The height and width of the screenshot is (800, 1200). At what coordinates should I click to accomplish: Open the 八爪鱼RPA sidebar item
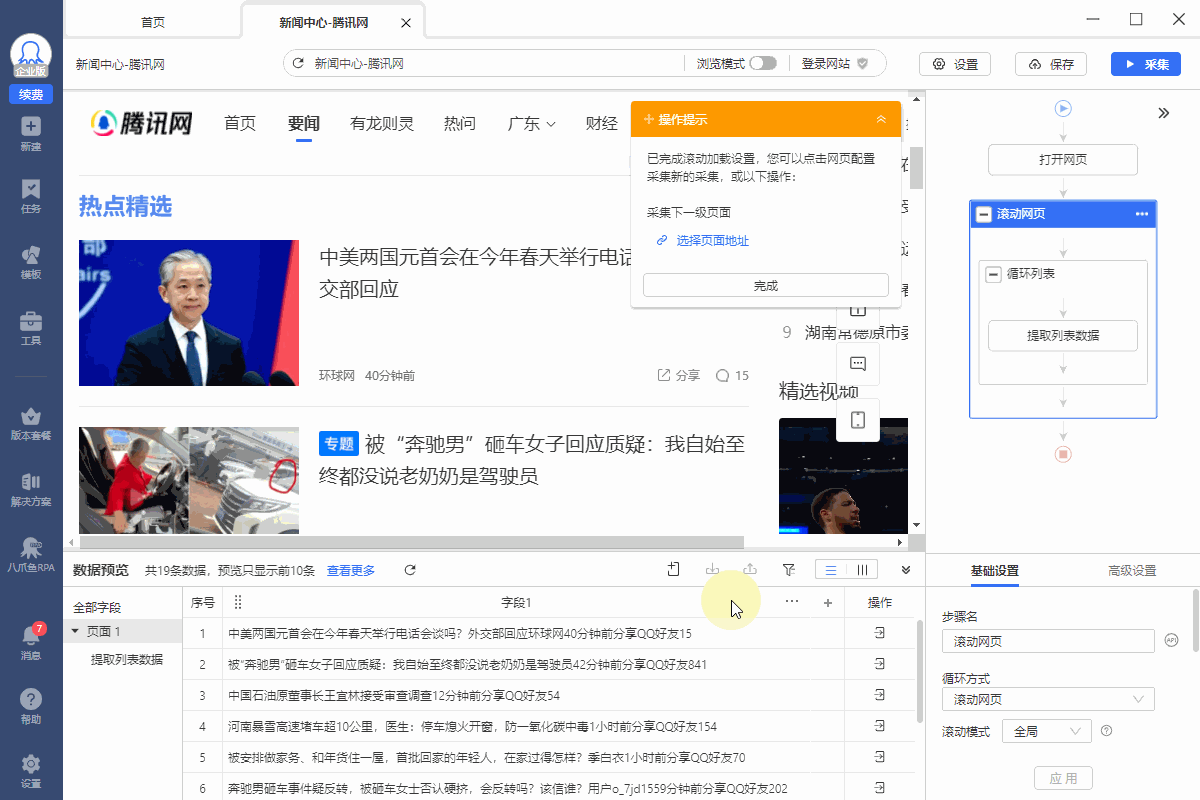[x=31, y=554]
